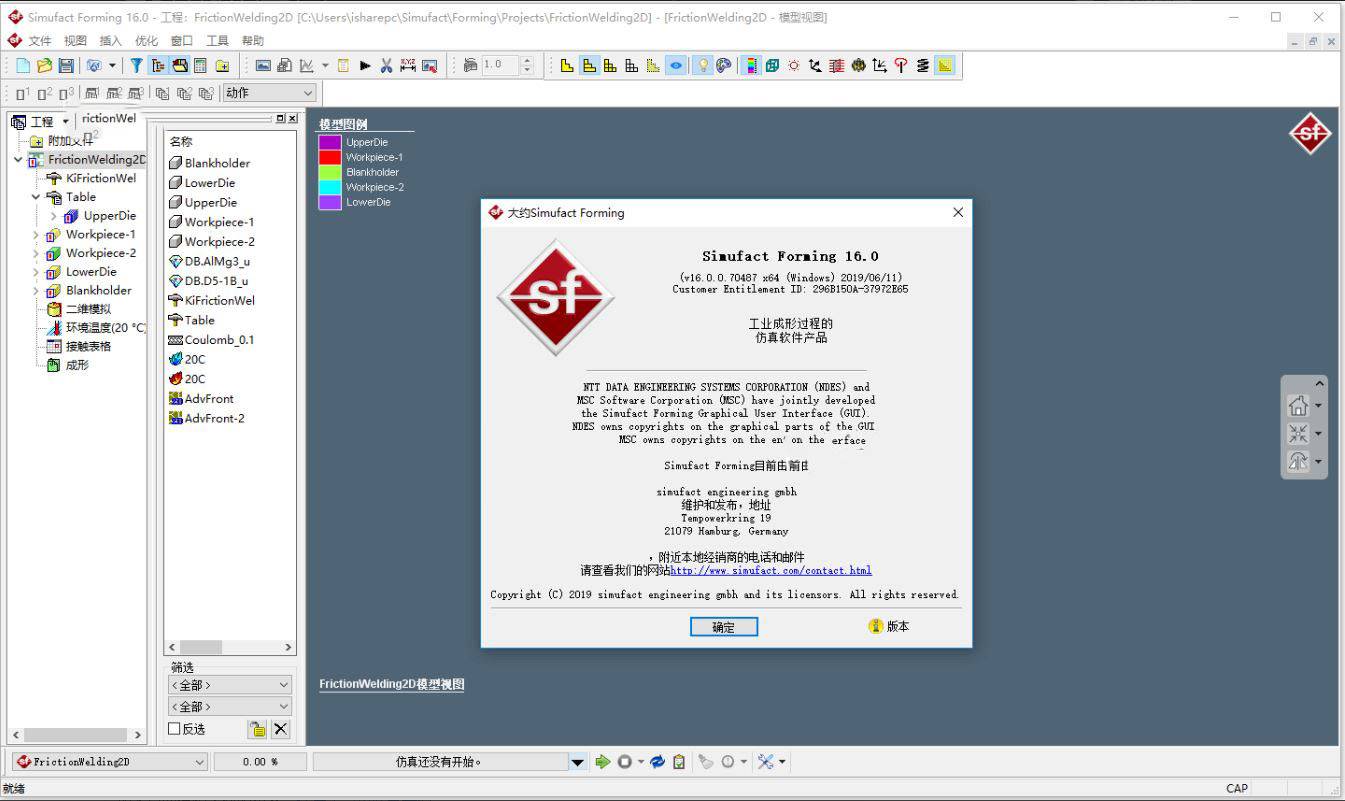Close the About Simufact Forming dialog
The width and height of the screenshot is (1345, 801).
click(958, 212)
